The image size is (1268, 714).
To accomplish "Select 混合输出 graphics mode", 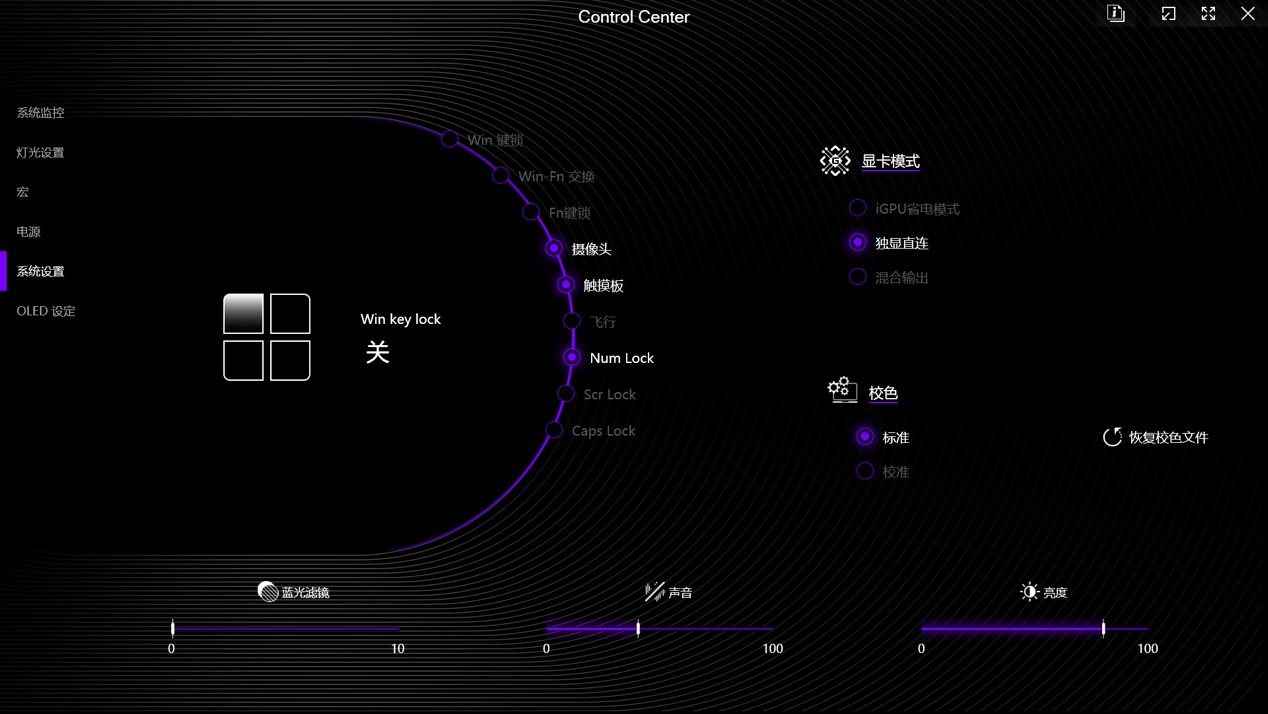I will (x=858, y=277).
